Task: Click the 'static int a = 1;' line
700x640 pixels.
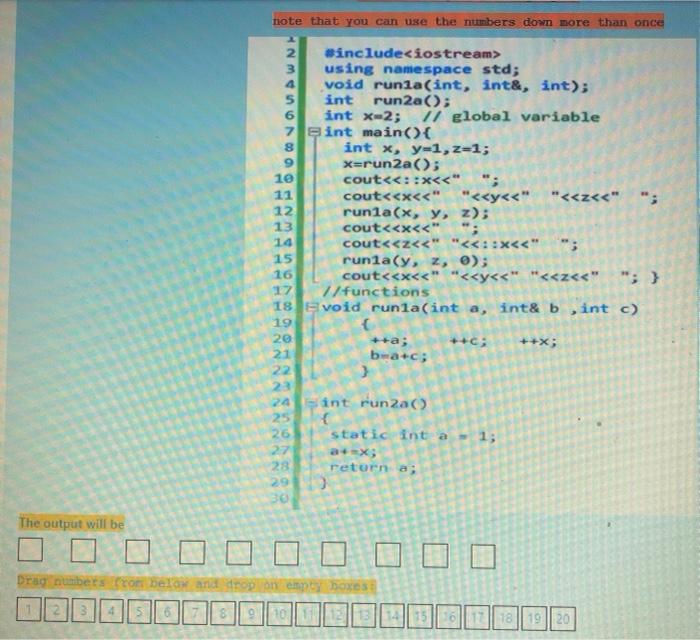Action: (412, 435)
